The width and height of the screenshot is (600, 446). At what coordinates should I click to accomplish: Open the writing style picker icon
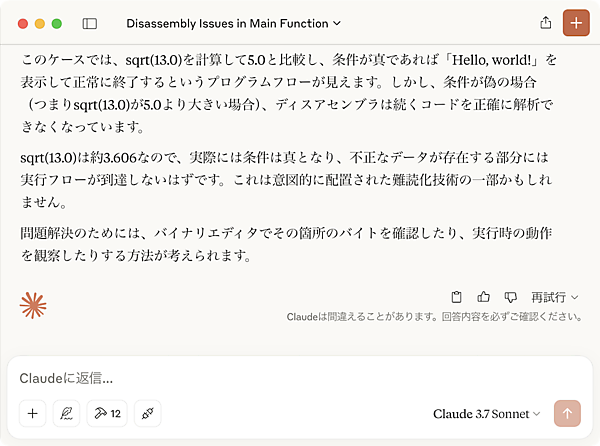coord(67,413)
